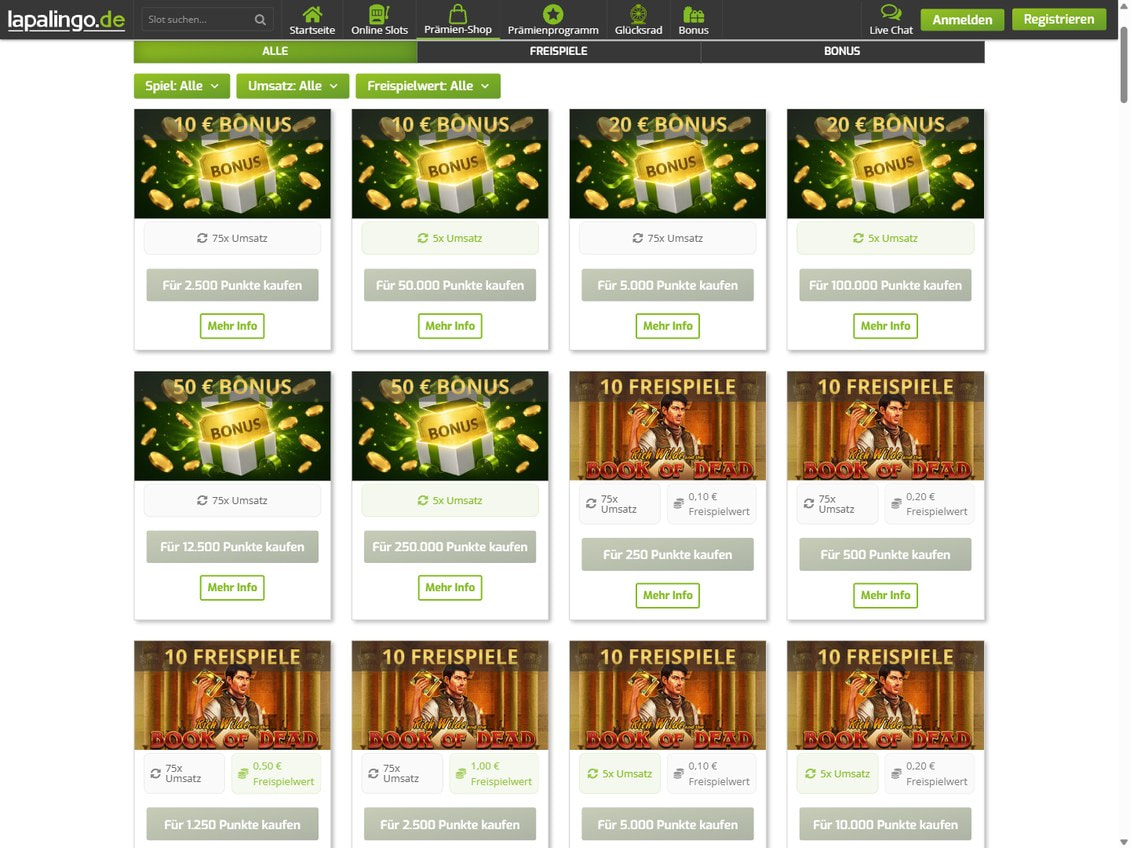Switch to the BONUS tab

(842, 51)
